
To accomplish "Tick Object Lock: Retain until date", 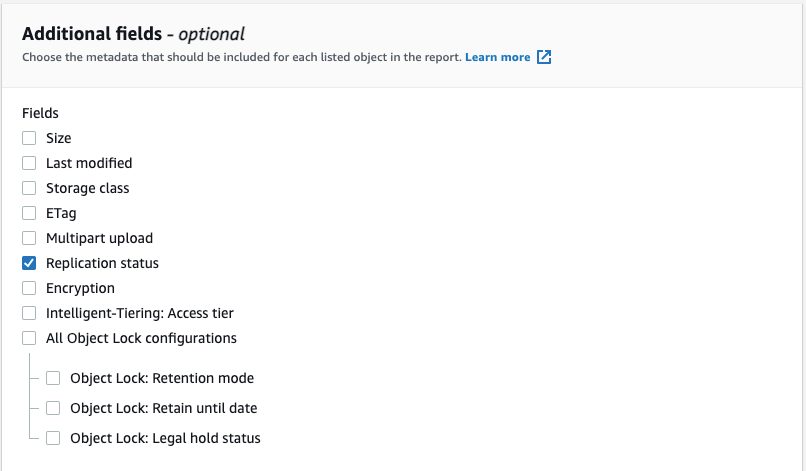I will point(53,408).
